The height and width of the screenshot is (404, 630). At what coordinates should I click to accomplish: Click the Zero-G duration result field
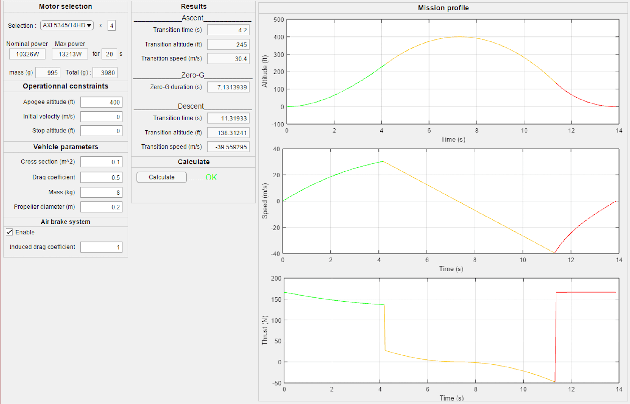(228, 87)
